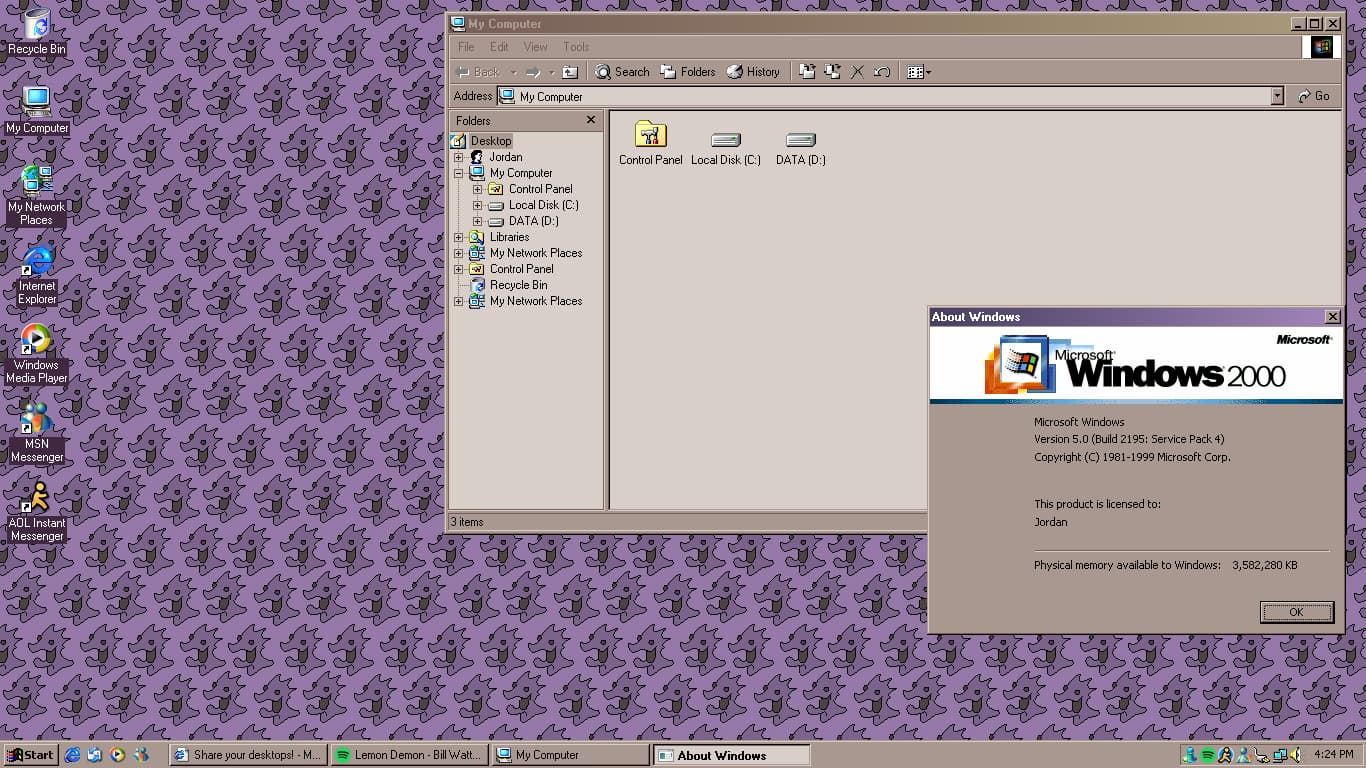1366x768 pixels.
Task: Click the Copy To toolbar icon
Action: coord(832,72)
